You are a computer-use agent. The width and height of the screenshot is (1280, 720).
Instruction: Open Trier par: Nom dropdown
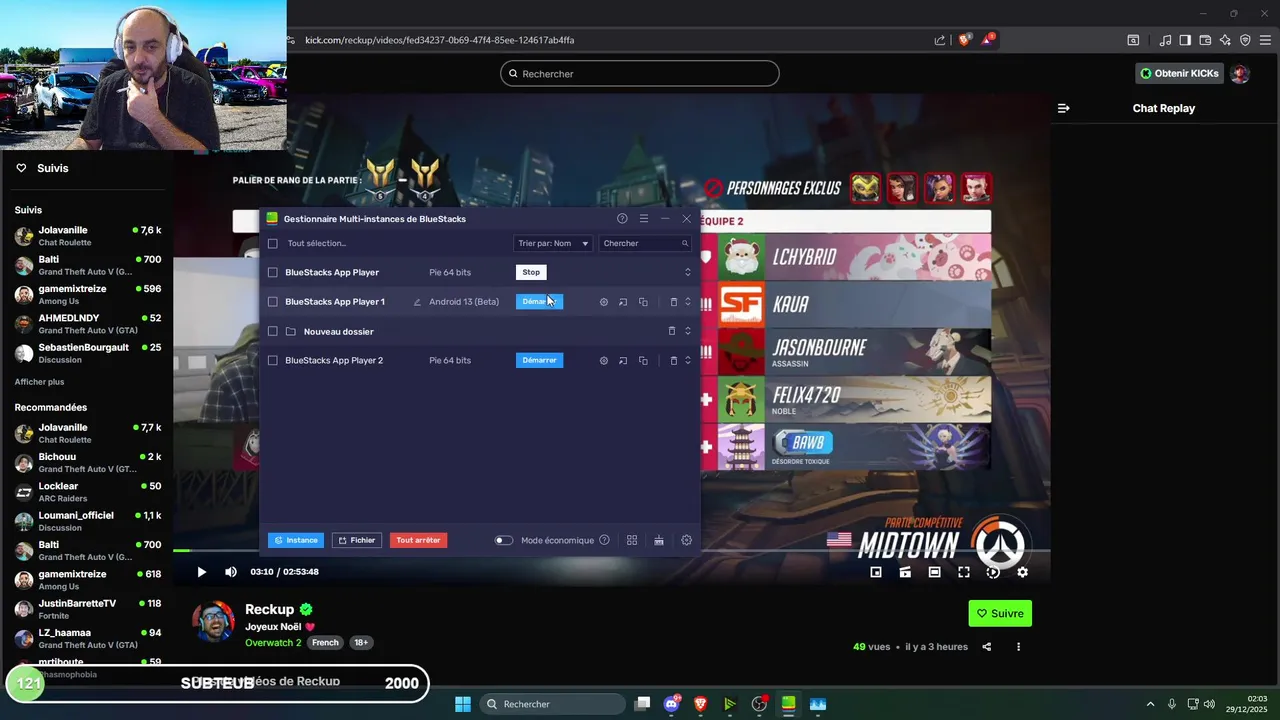tap(553, 243)
